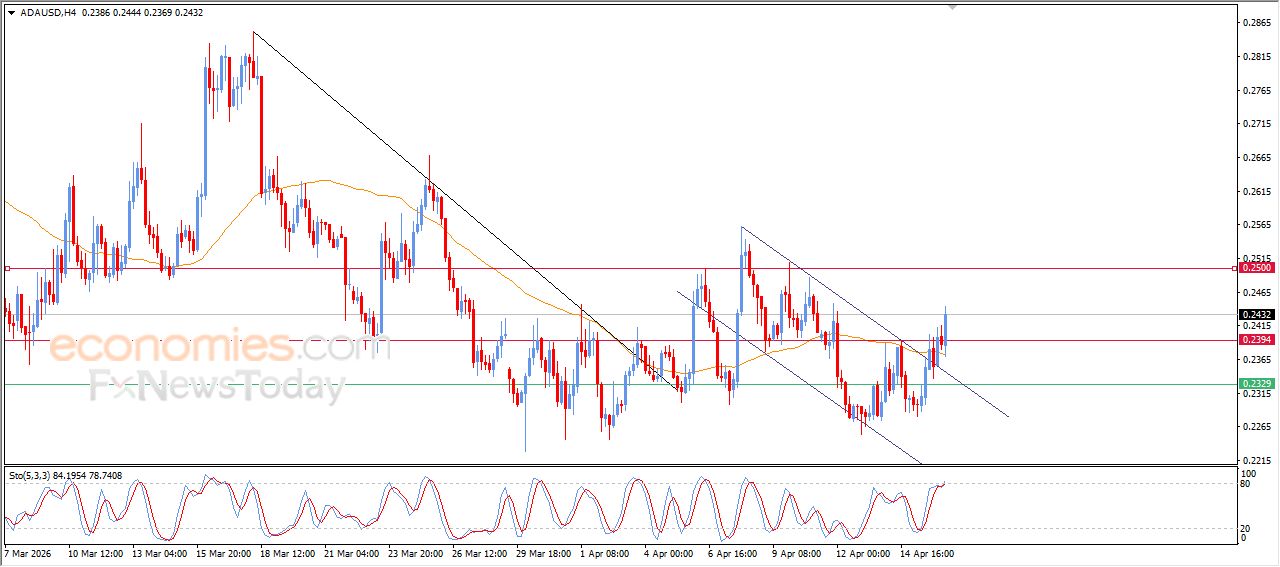Click the stochastic 80 level scale label

click(1246, 484)
